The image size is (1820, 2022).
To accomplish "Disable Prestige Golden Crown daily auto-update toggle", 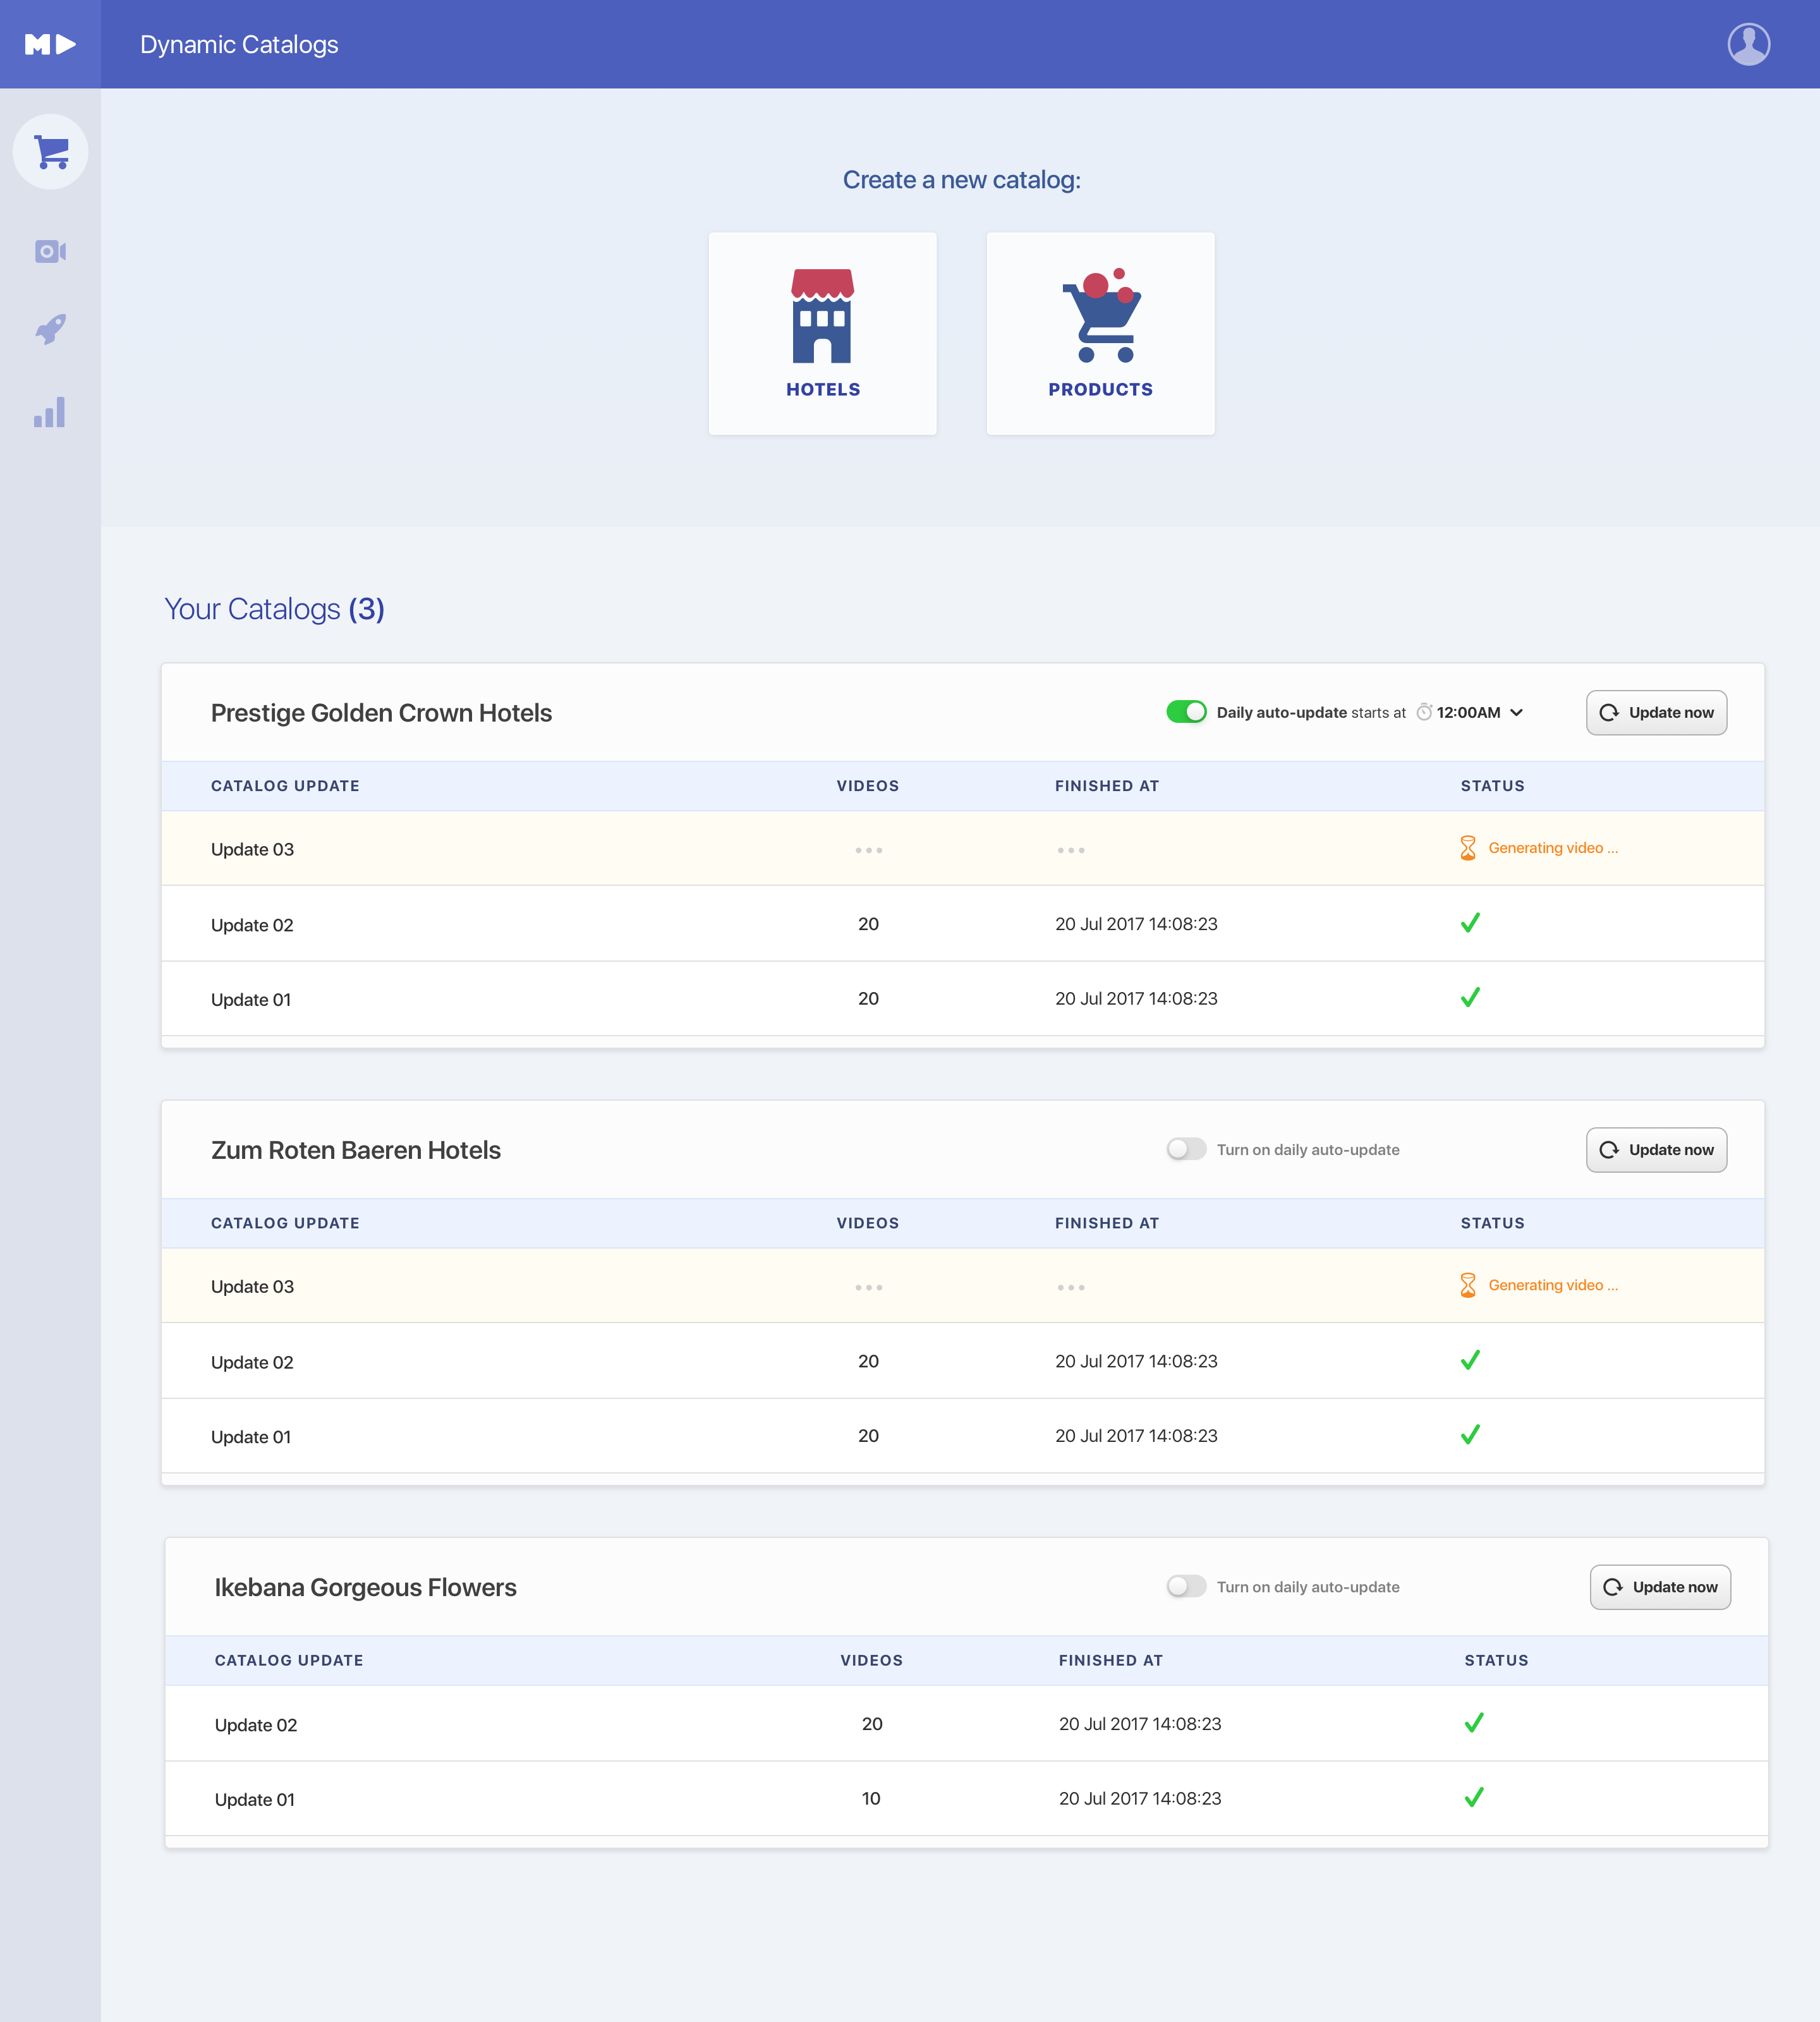I will click(x=1186, y=712).
